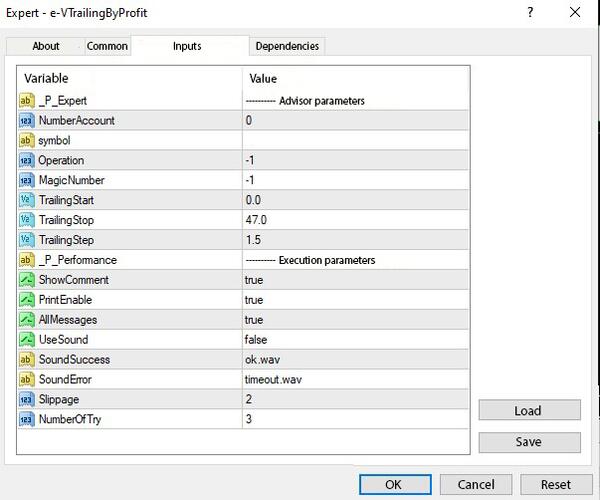The height and width of the screenshot is (500, 600).
Task: Click the double-type icon beside TrailingStop
Action: (x=26, y=220)
